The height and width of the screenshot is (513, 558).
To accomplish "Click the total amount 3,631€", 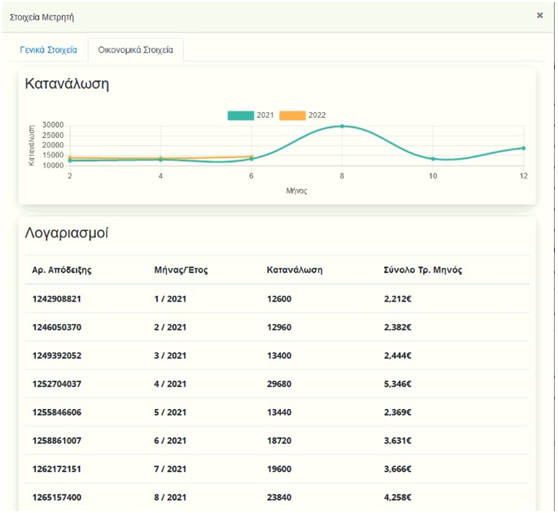I will tap(398, 440).
